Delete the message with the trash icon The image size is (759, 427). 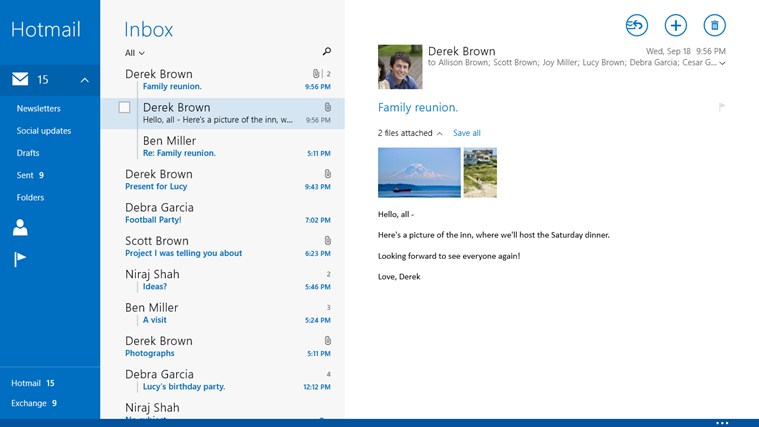714,25
